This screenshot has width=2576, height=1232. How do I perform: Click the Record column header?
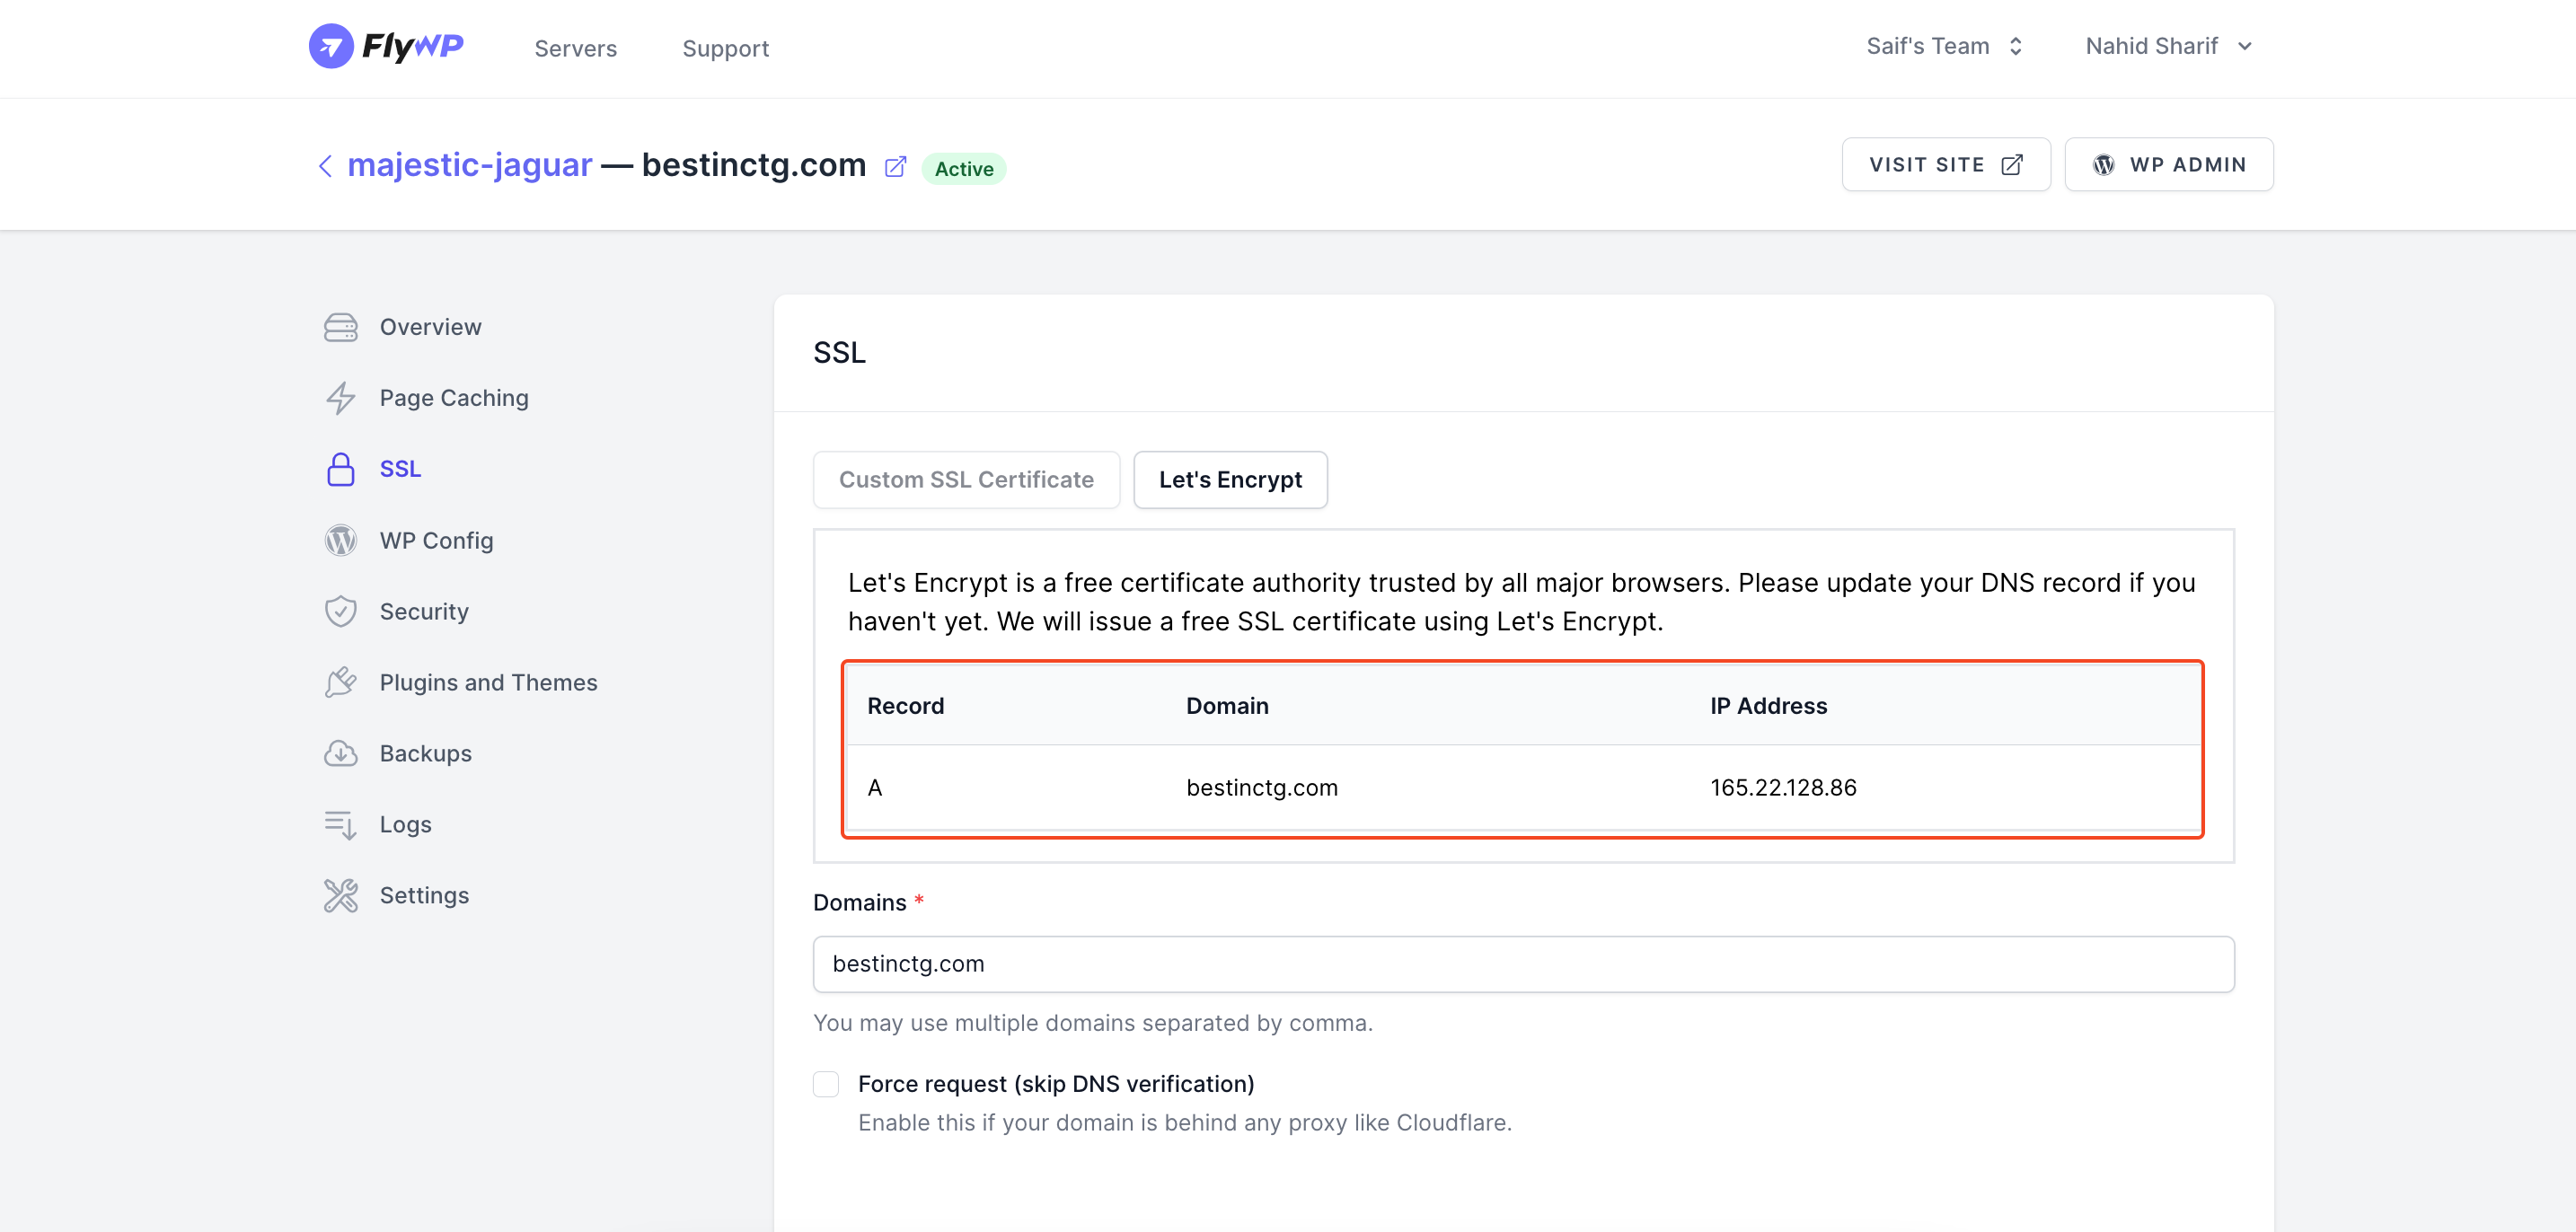tap(905, 706)
